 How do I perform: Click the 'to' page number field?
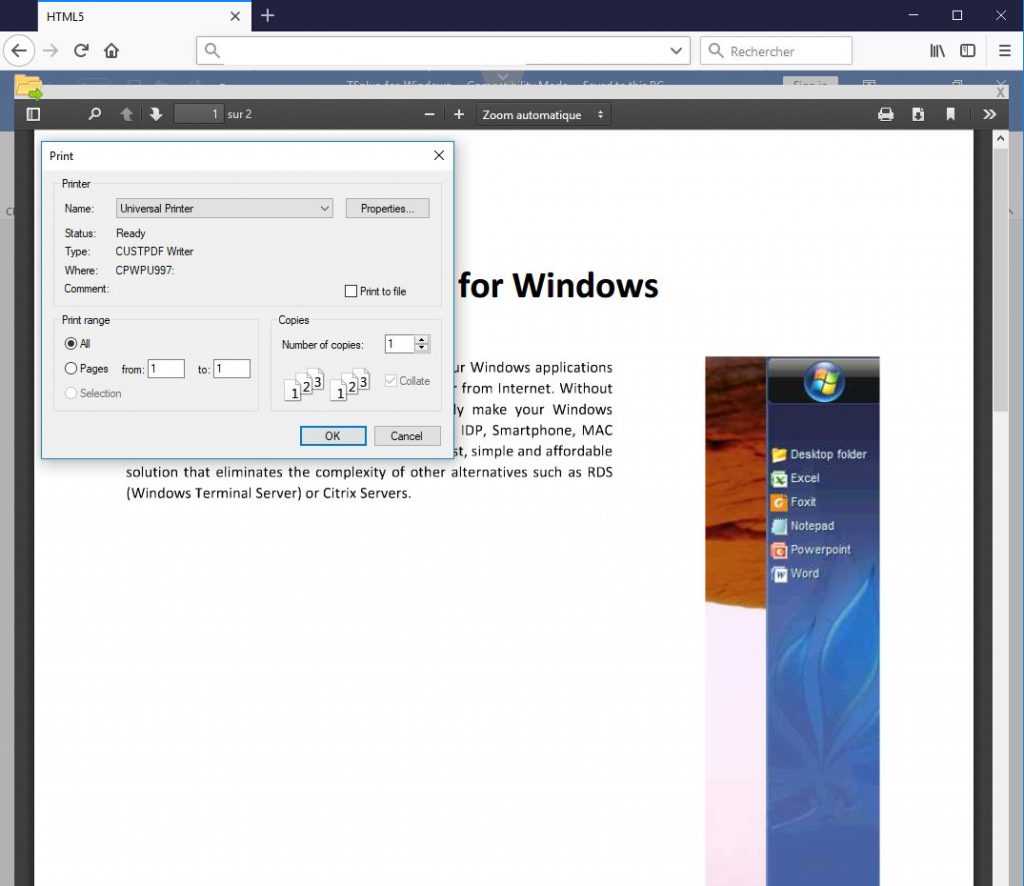click(232, 369)
